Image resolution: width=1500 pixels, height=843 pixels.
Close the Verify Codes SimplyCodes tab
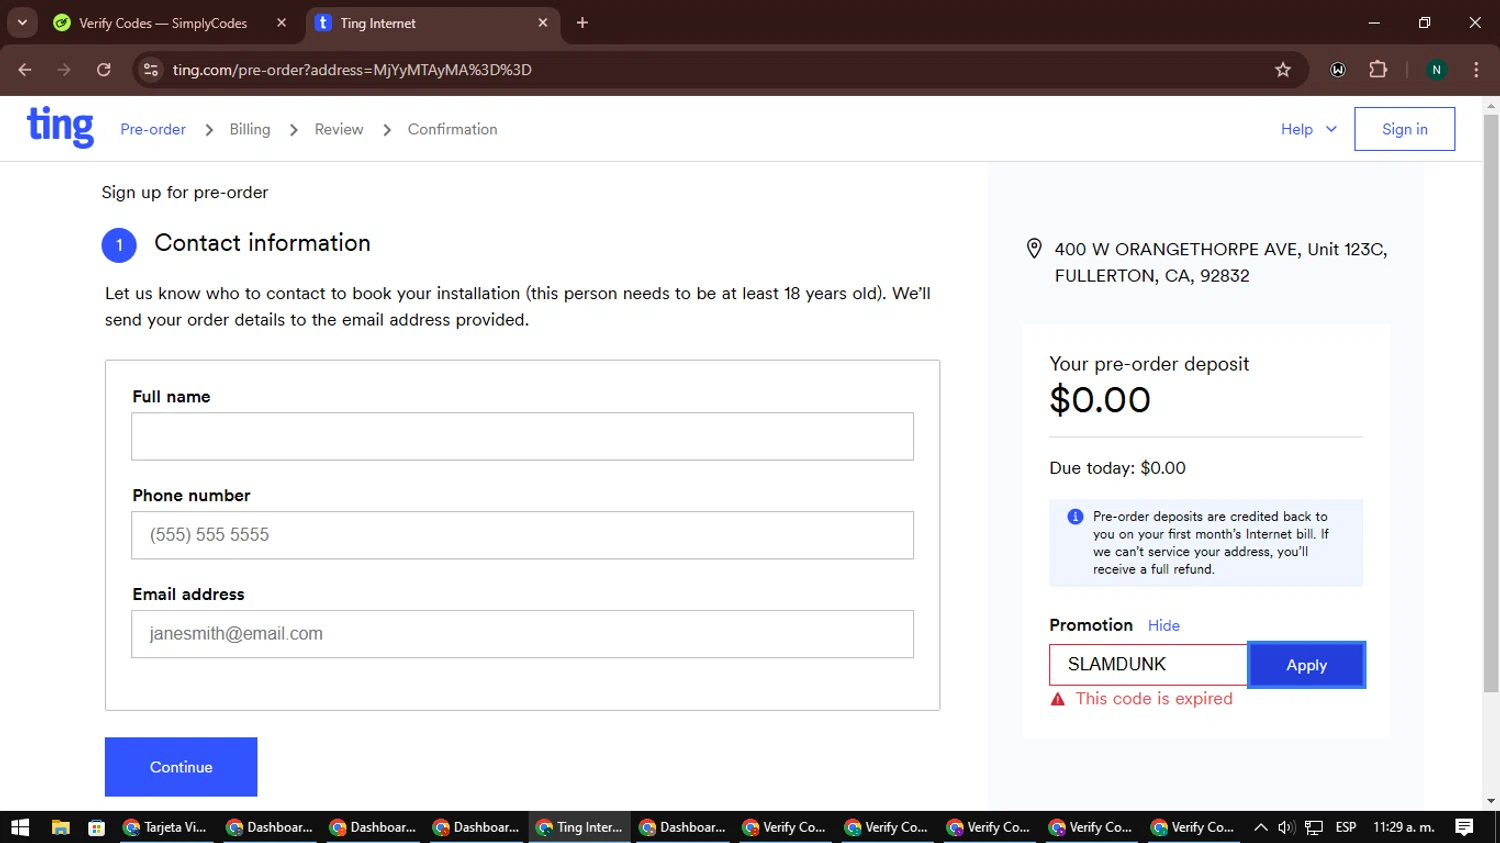click(x=282, y=23)
